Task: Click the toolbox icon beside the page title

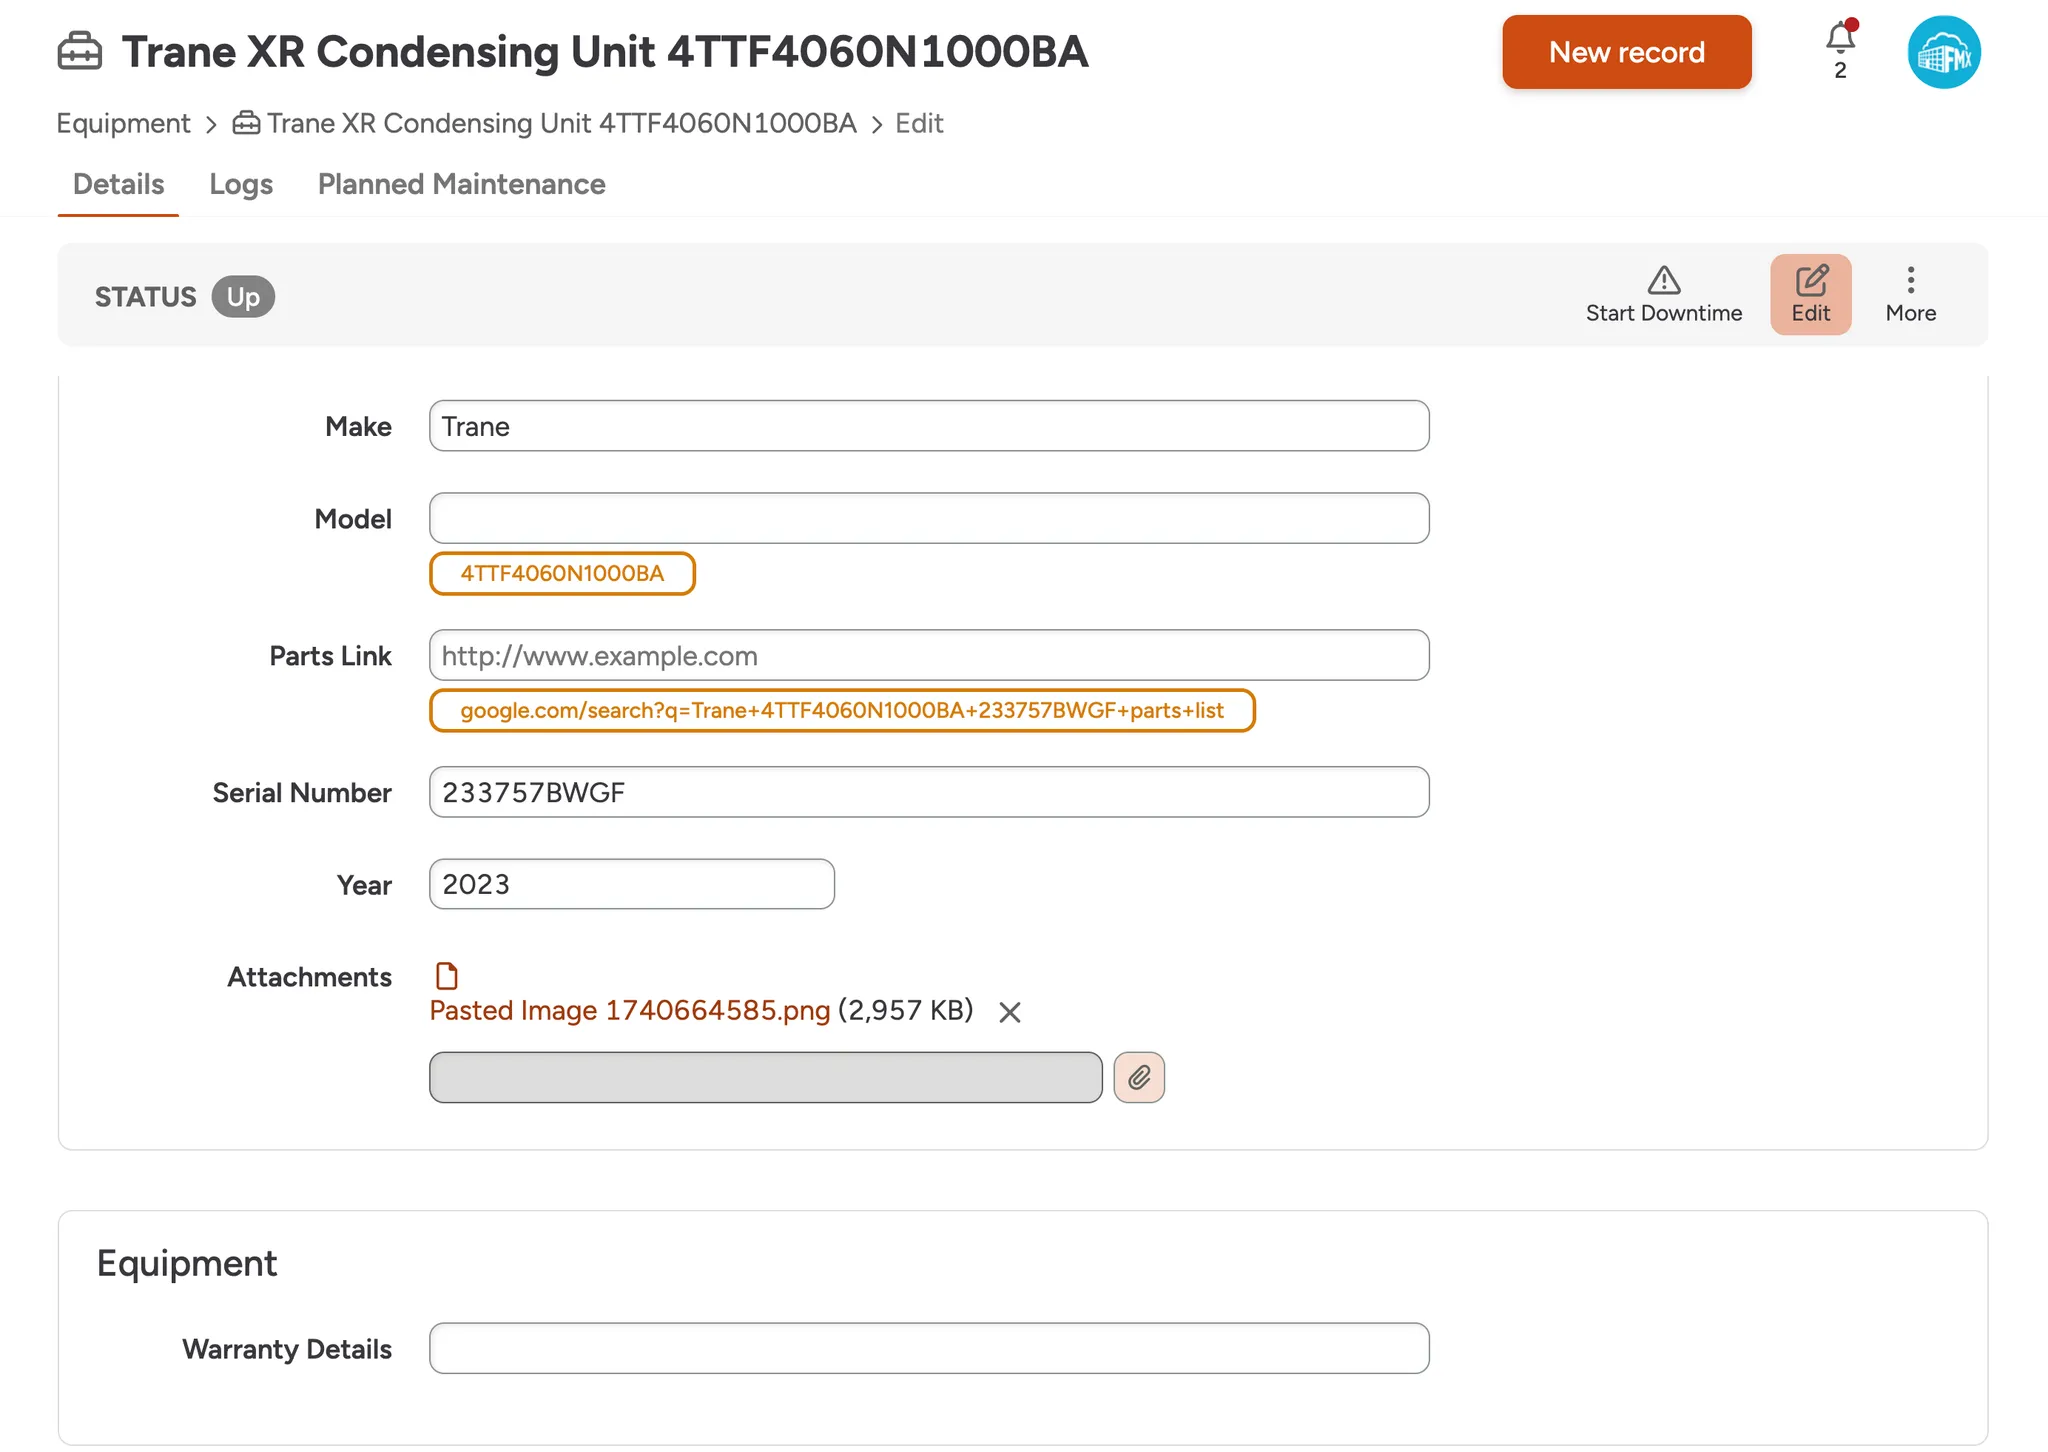Action: (x=79, y=51)
